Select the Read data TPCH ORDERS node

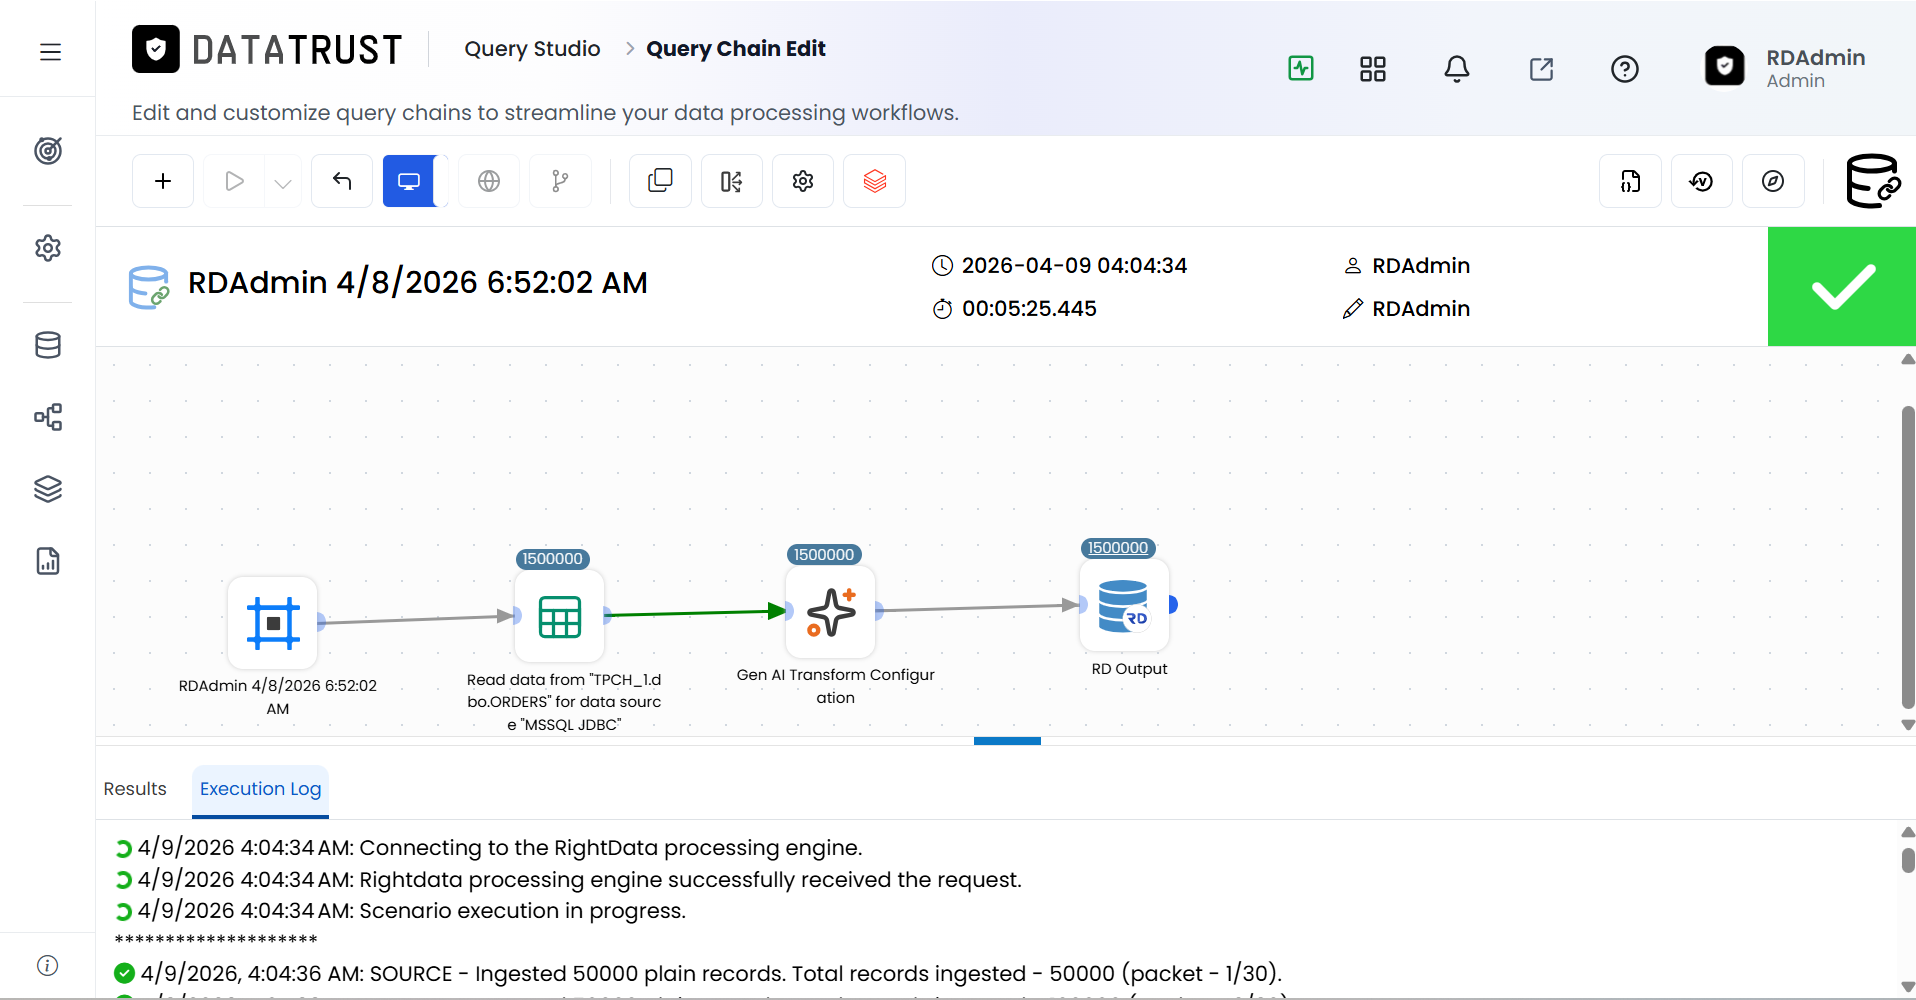pos(560,616)
